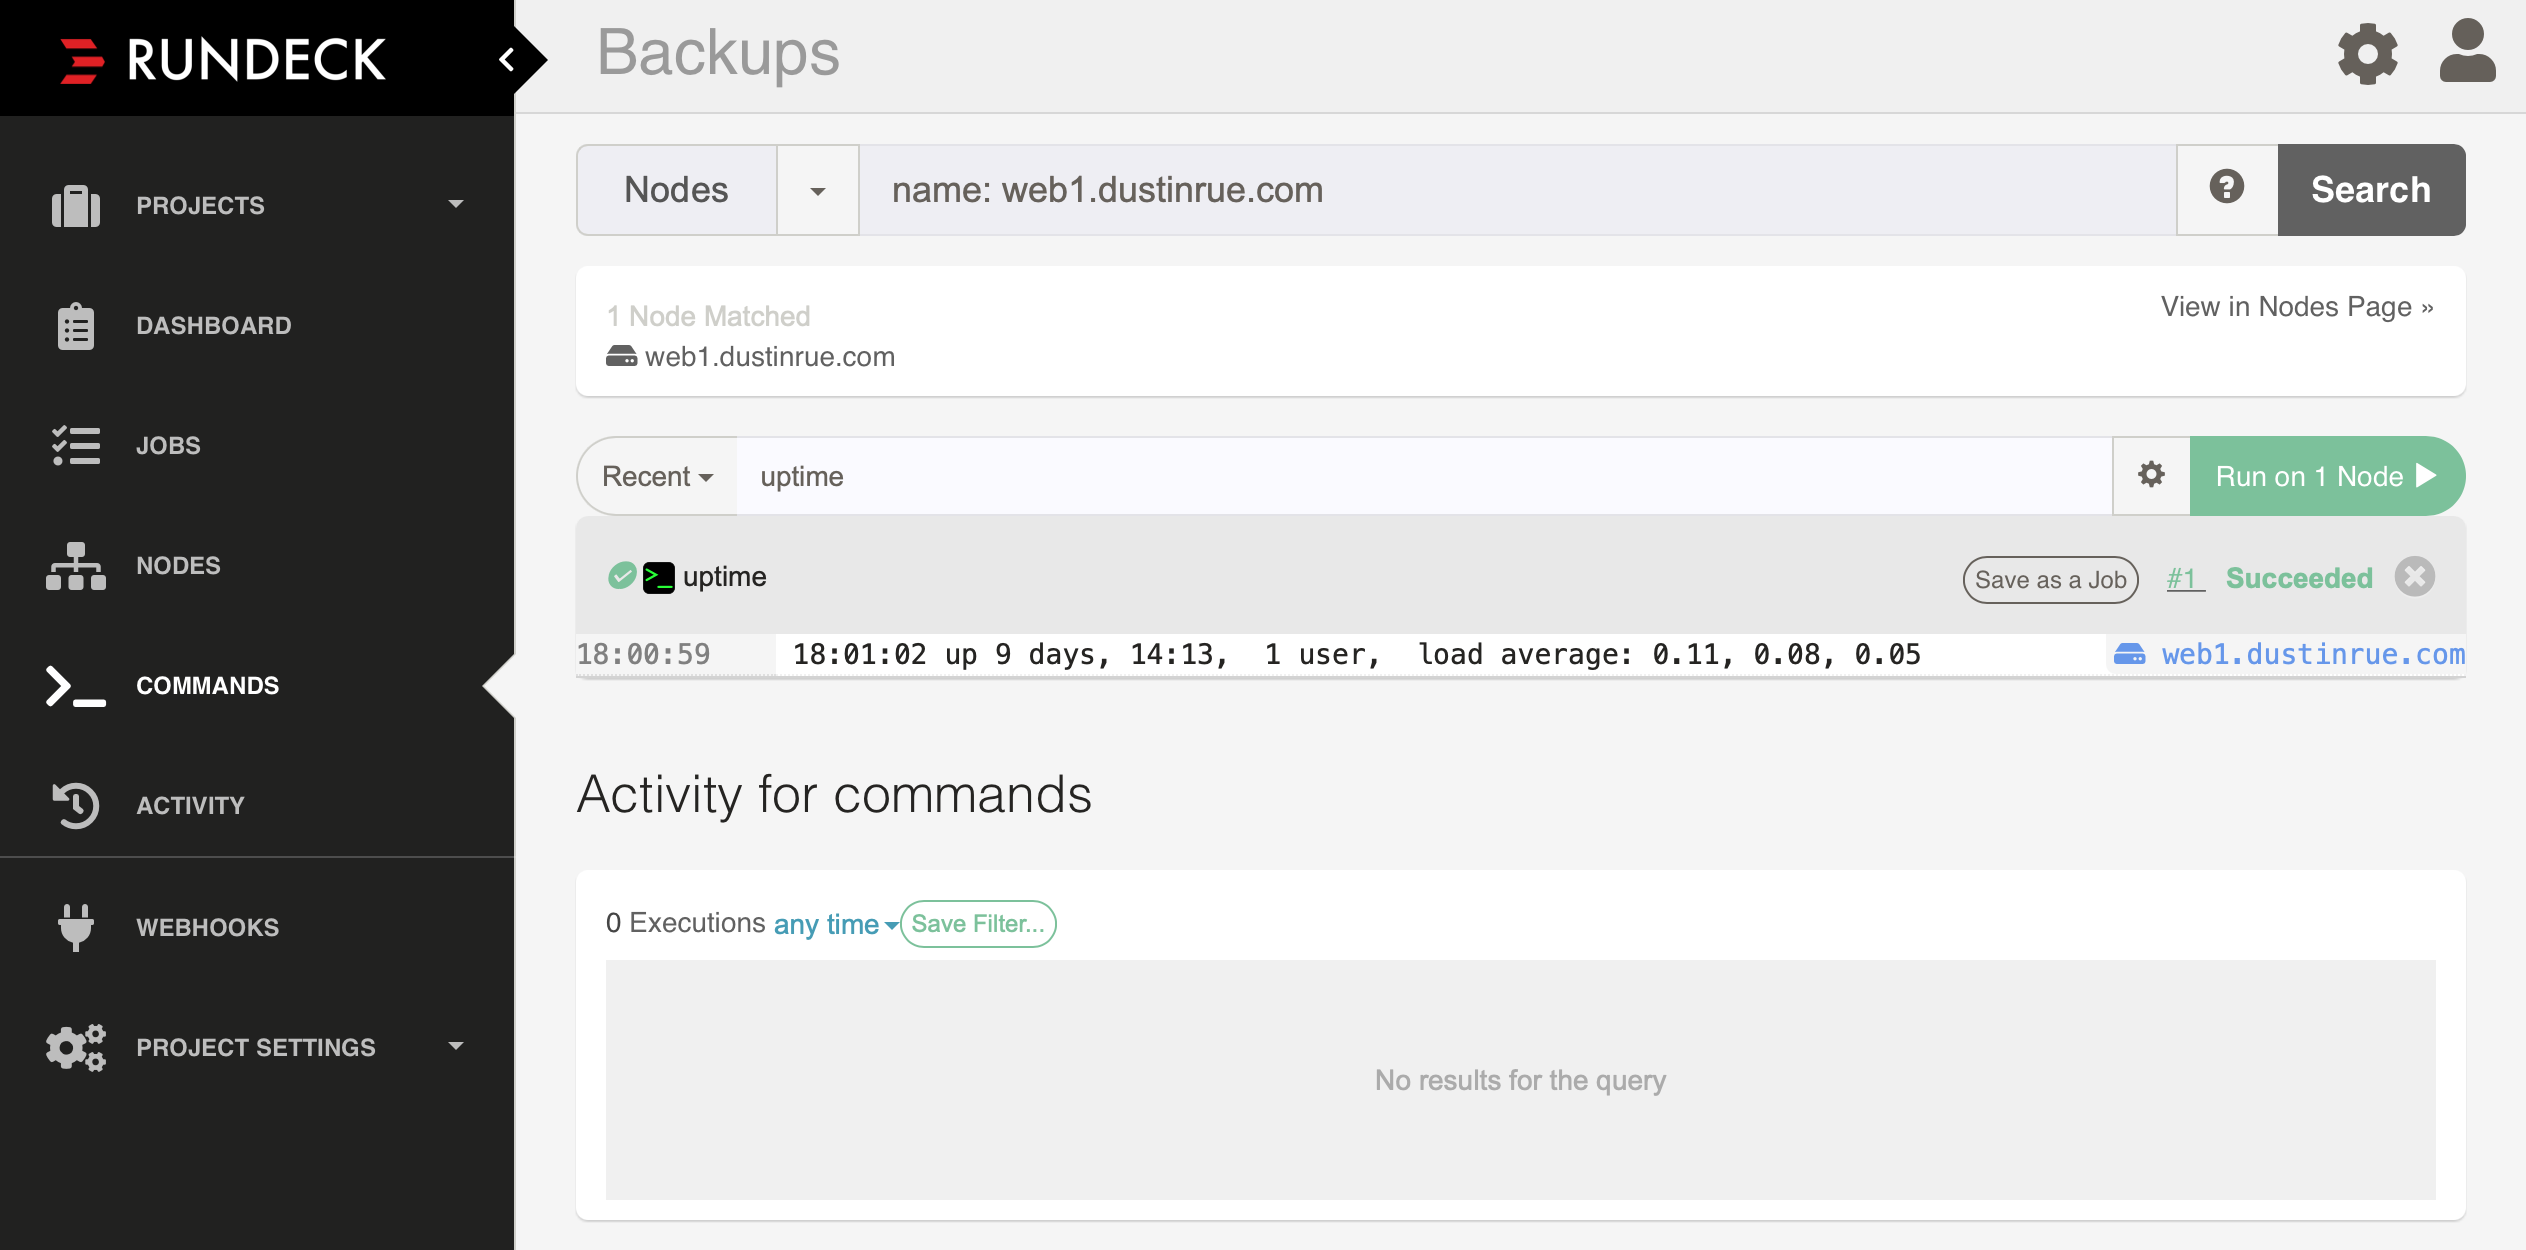This screenshot has width=2526, height=1250.
Task: Click the blue node icon in output row
Action: [2129, 654]
